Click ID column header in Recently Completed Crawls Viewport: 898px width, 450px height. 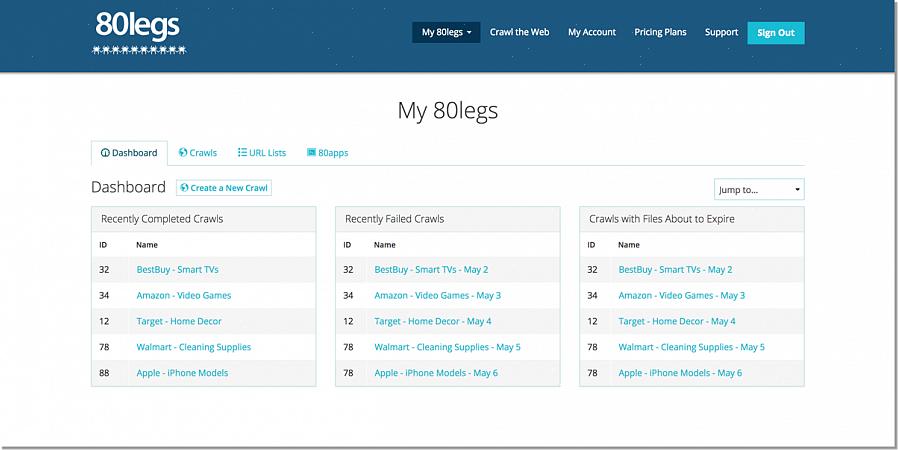click(103, 244)
